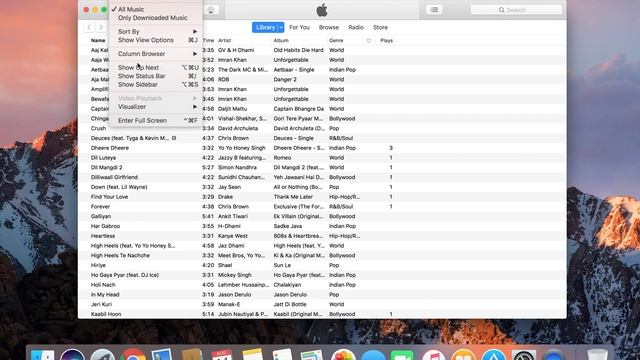Select the Library tab
Viewport: 640px width, 360px height.
pyautogui.click(x=265, y=27)
